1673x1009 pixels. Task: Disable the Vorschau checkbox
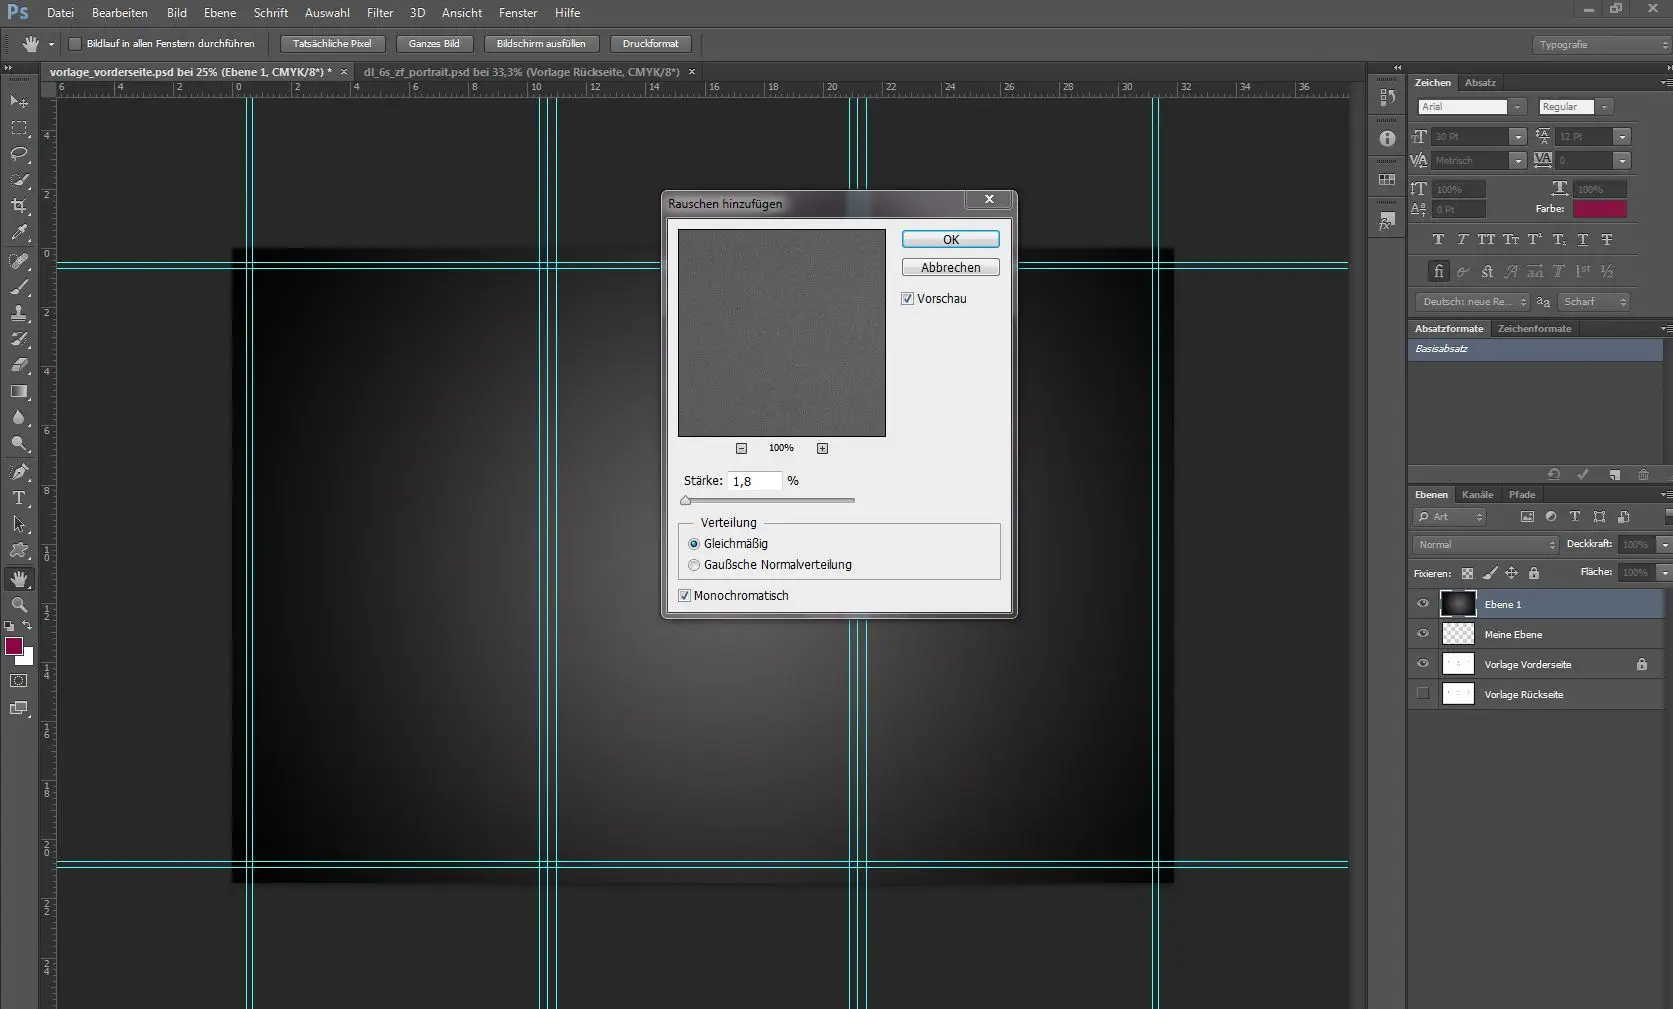pyautogui.click(x=907, y=299)
